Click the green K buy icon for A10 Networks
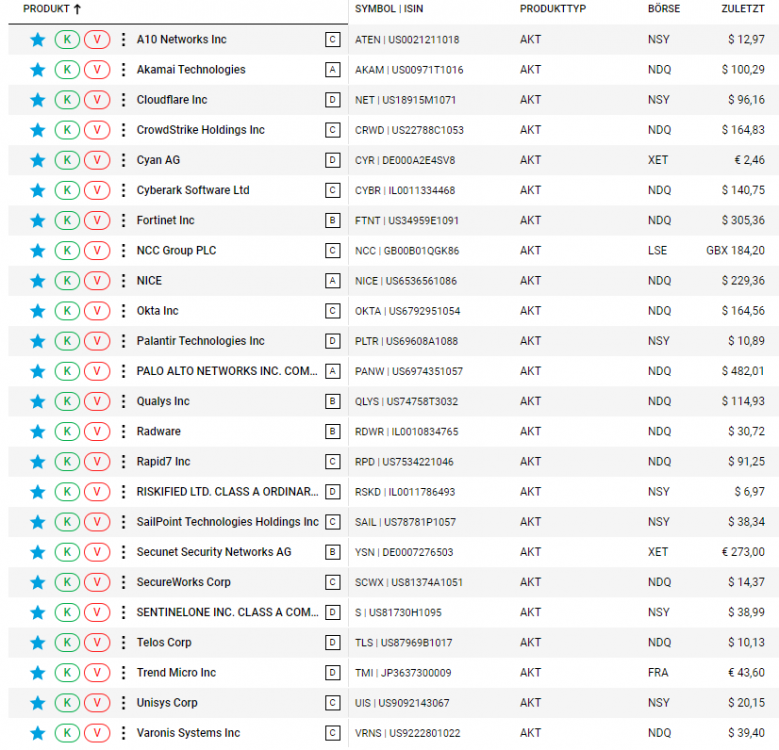The image size is (779, 750). (x=67, y=40)
